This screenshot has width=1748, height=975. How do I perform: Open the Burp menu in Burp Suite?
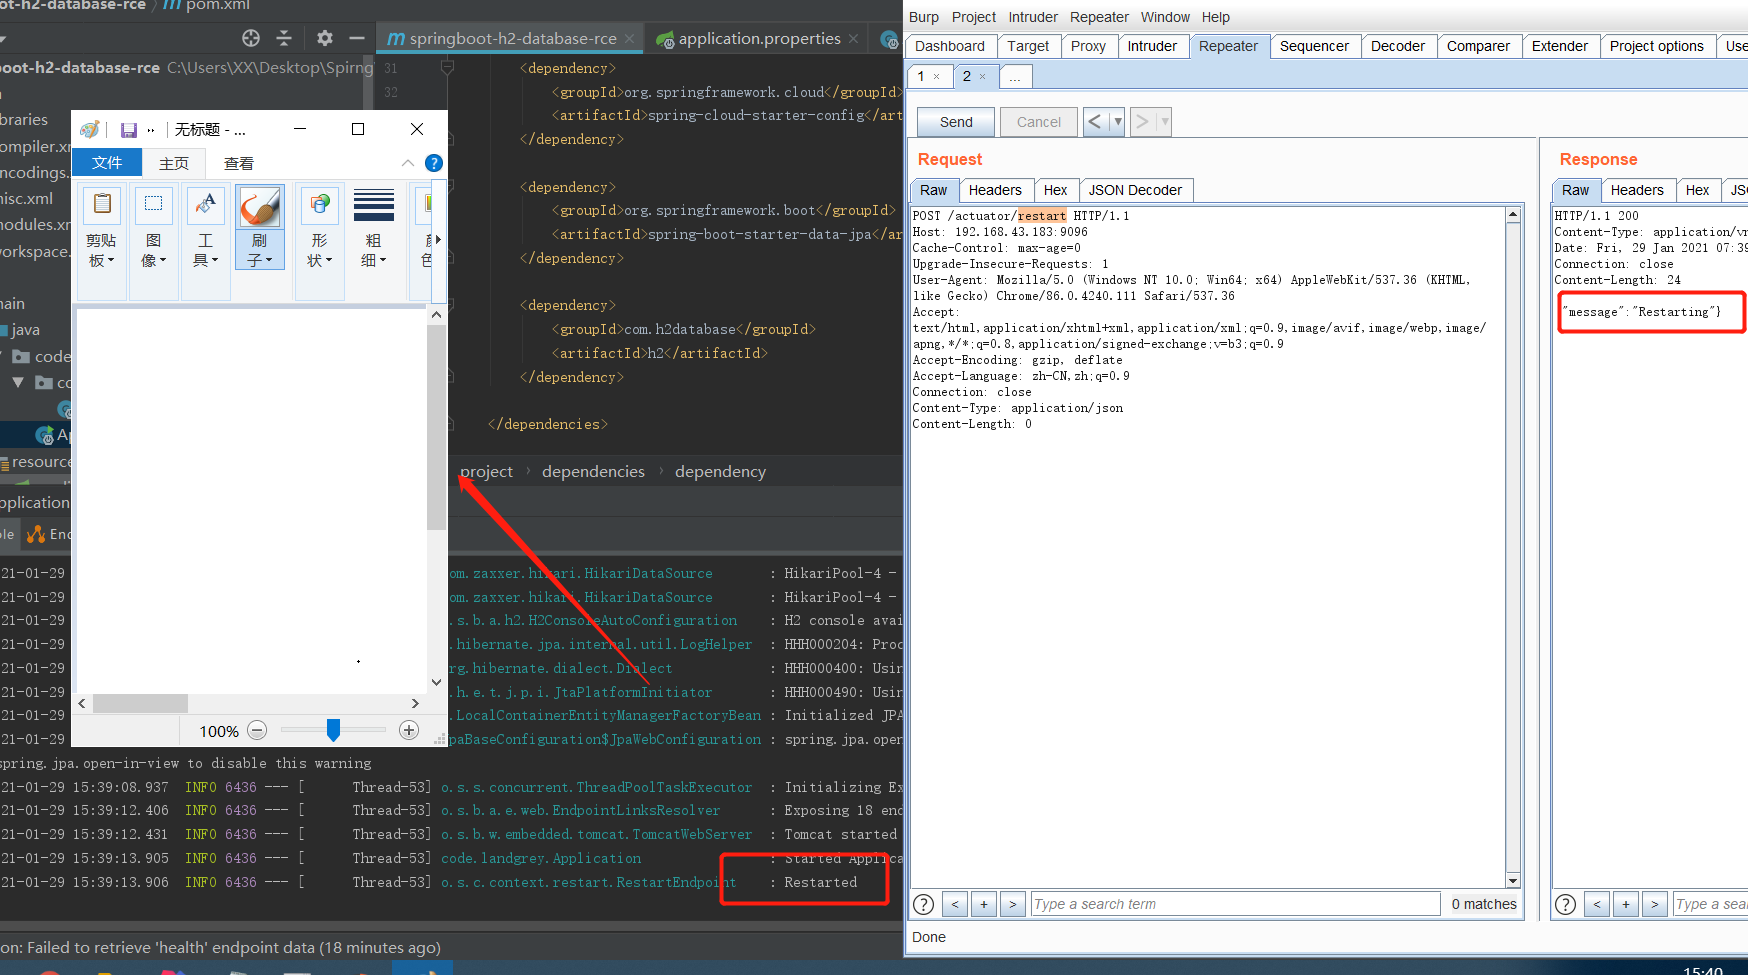tap(923, 17)
